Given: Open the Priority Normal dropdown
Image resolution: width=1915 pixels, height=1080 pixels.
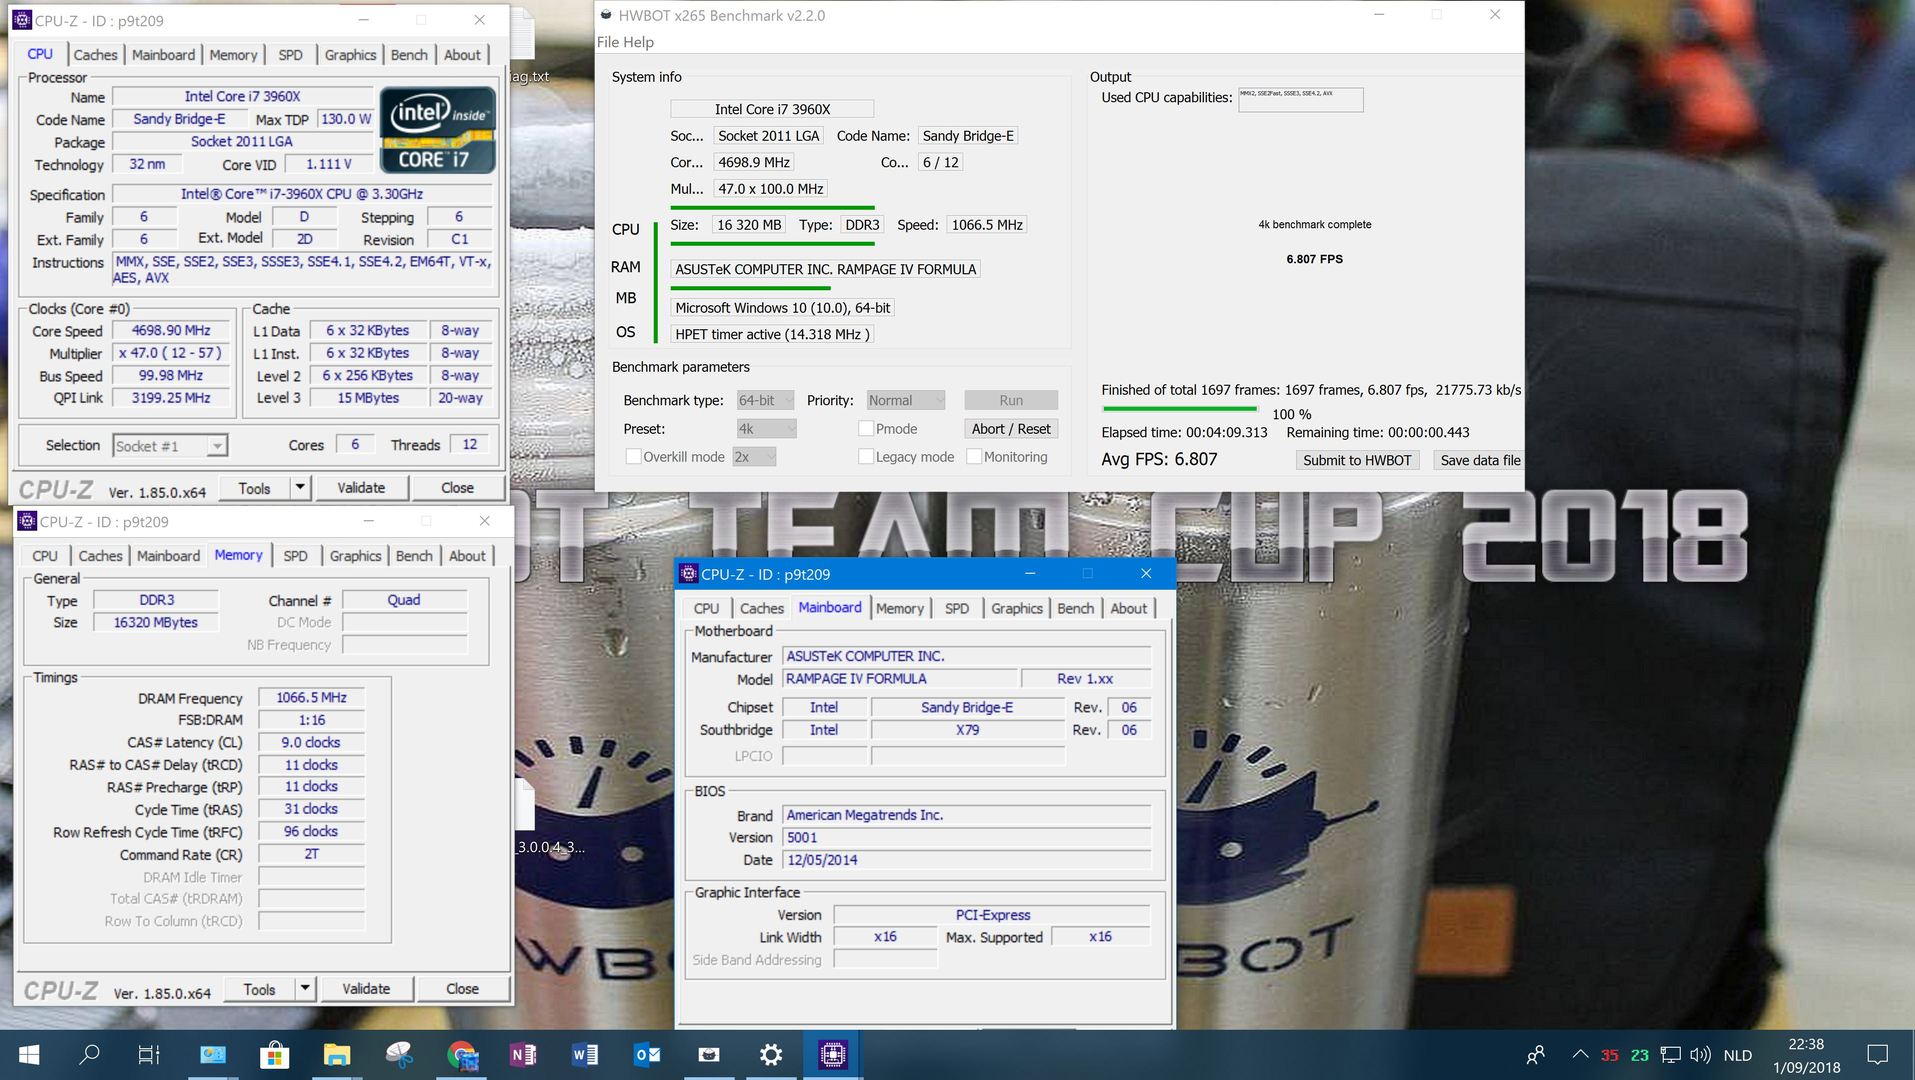Looking at the screenshot, I should click(905, 401).
